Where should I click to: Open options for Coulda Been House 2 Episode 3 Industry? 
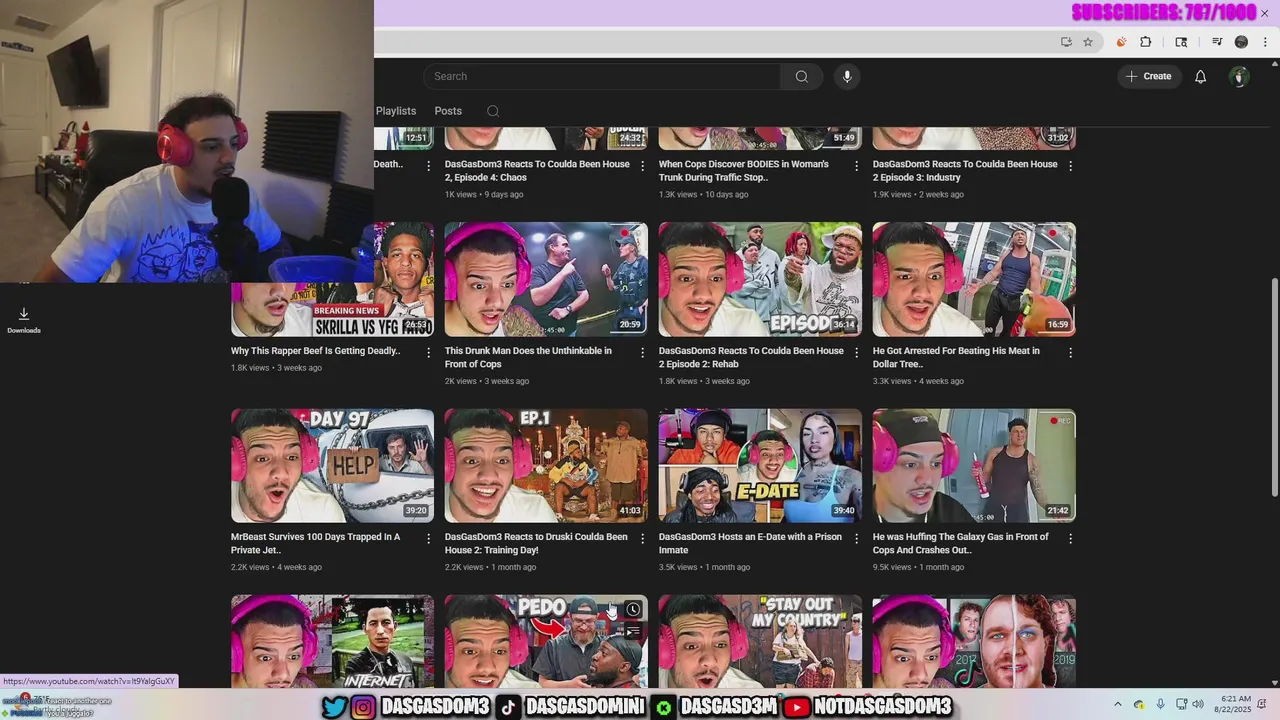tap(1070, 166)
